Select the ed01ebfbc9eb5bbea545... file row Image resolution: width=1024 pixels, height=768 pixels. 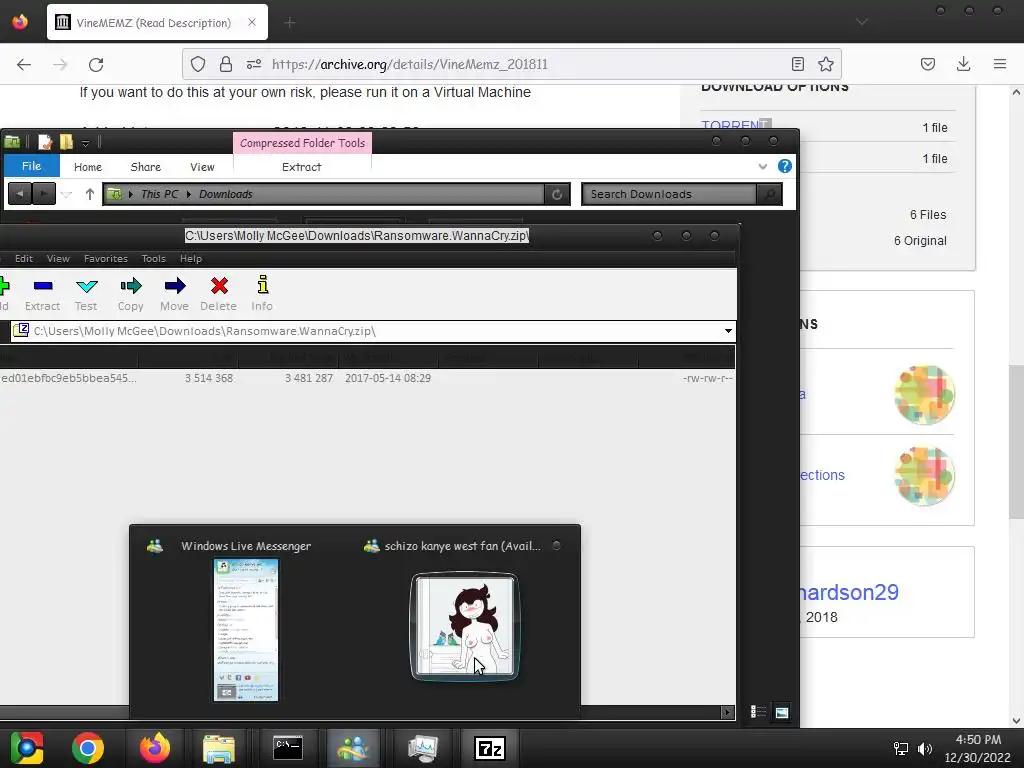366,378
